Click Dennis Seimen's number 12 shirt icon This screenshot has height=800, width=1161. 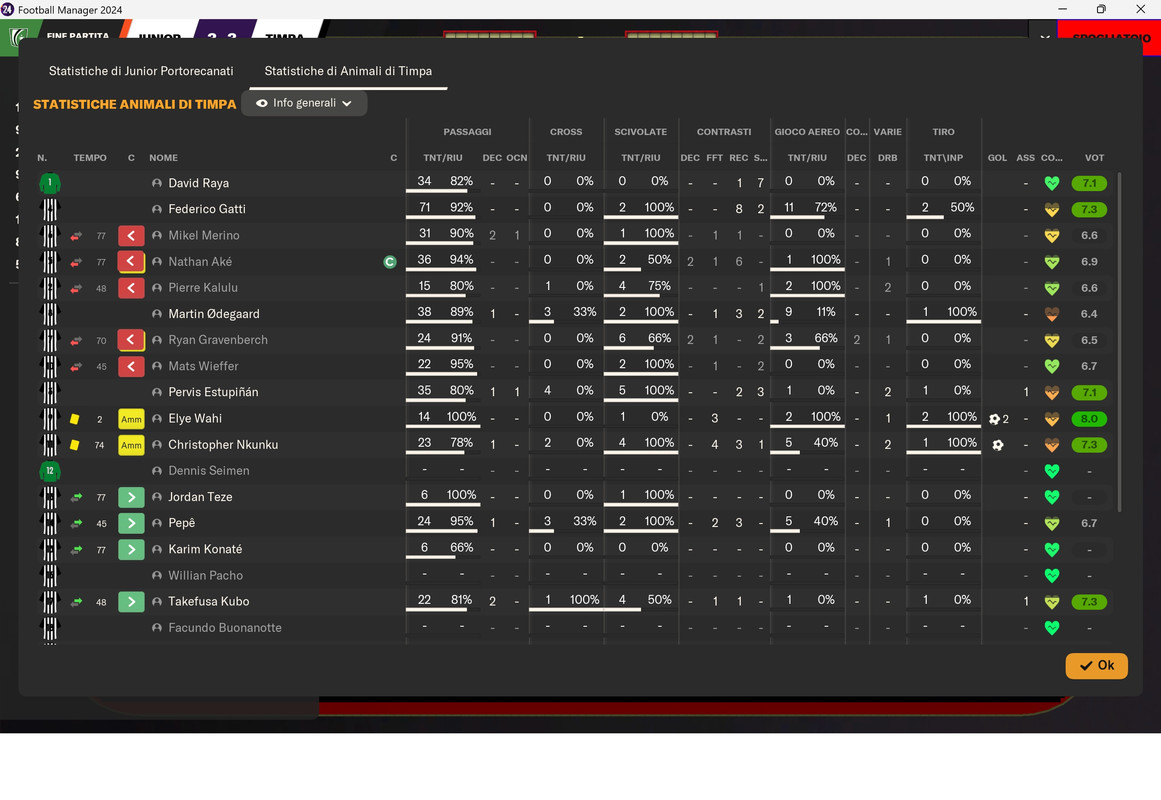point(50,470)
